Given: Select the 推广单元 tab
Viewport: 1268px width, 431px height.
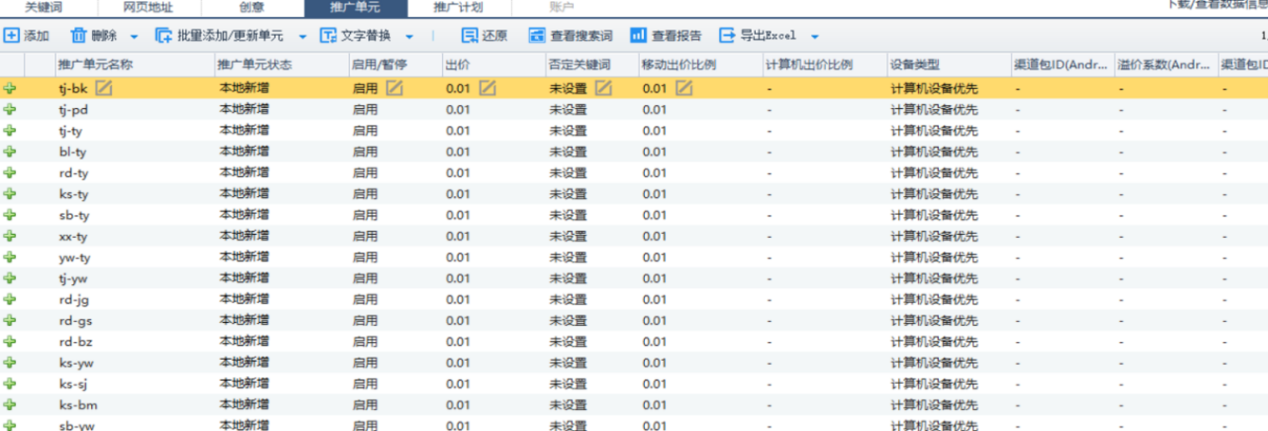Looking at the screenshot, I should [x=354, y=7].
